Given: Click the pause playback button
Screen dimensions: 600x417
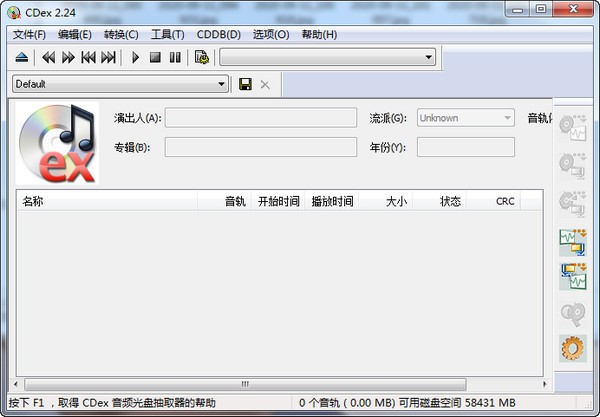Looking at the screenshot, I should pos(175,58).
